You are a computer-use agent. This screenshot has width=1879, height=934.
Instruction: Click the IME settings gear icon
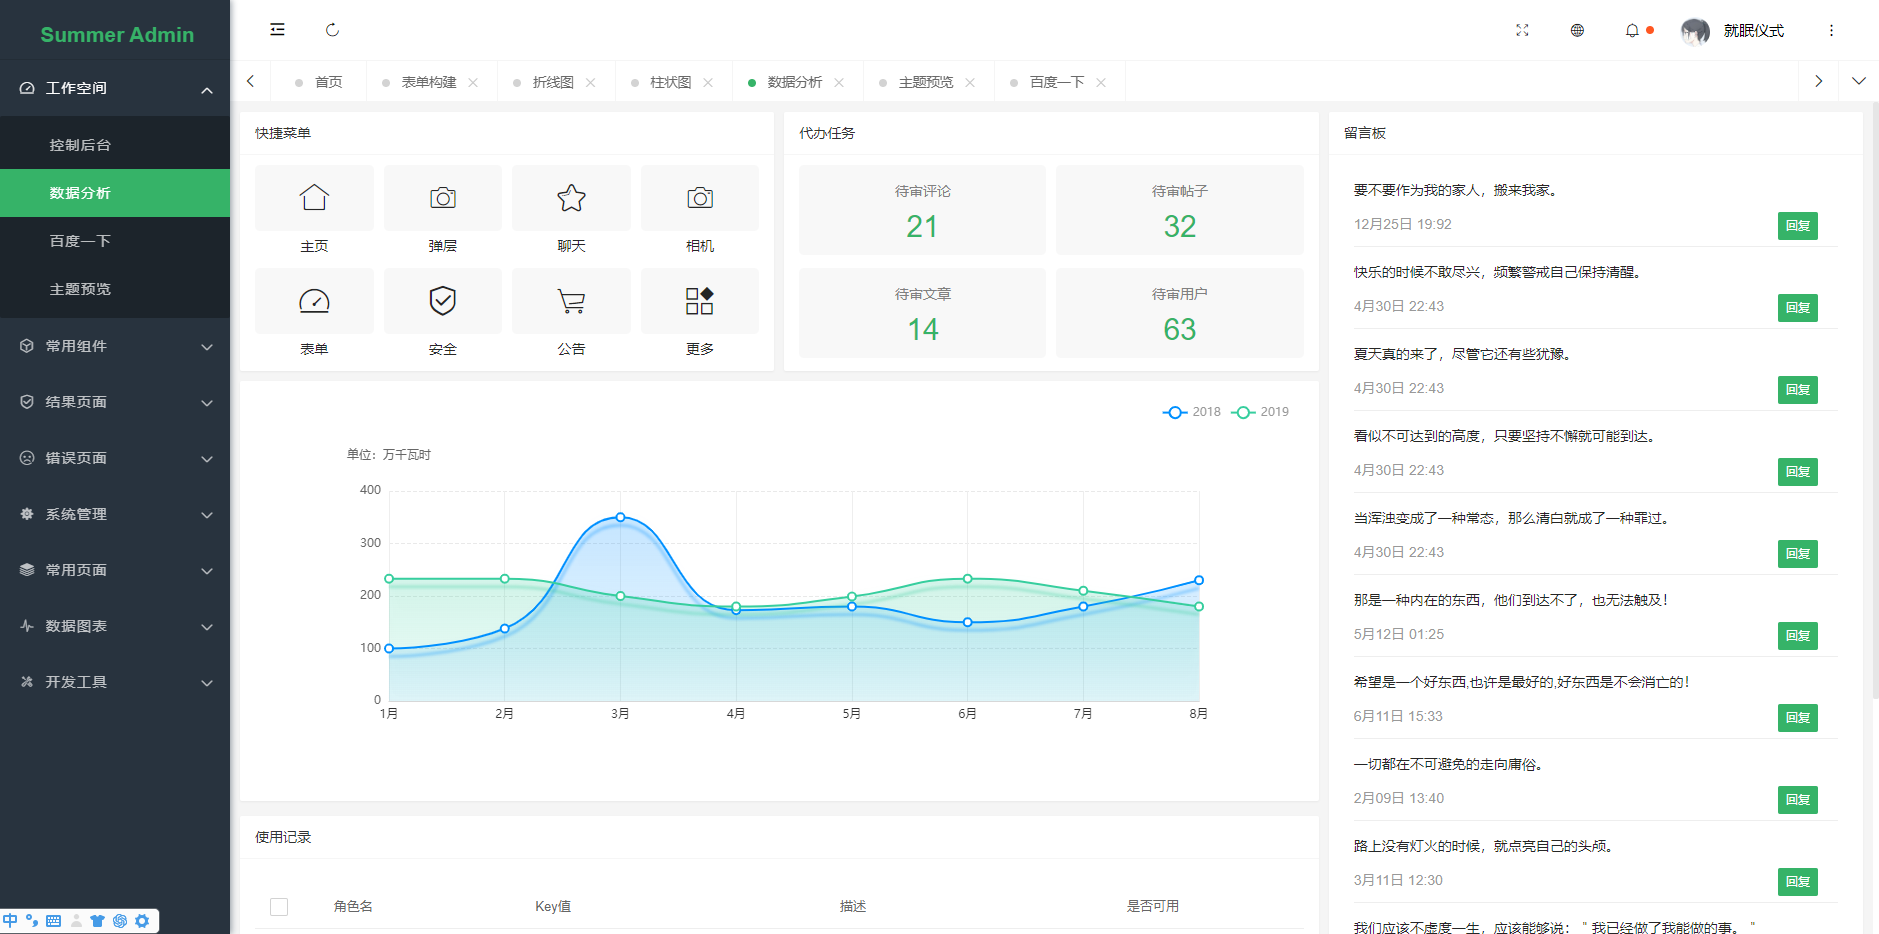point(142,920)
